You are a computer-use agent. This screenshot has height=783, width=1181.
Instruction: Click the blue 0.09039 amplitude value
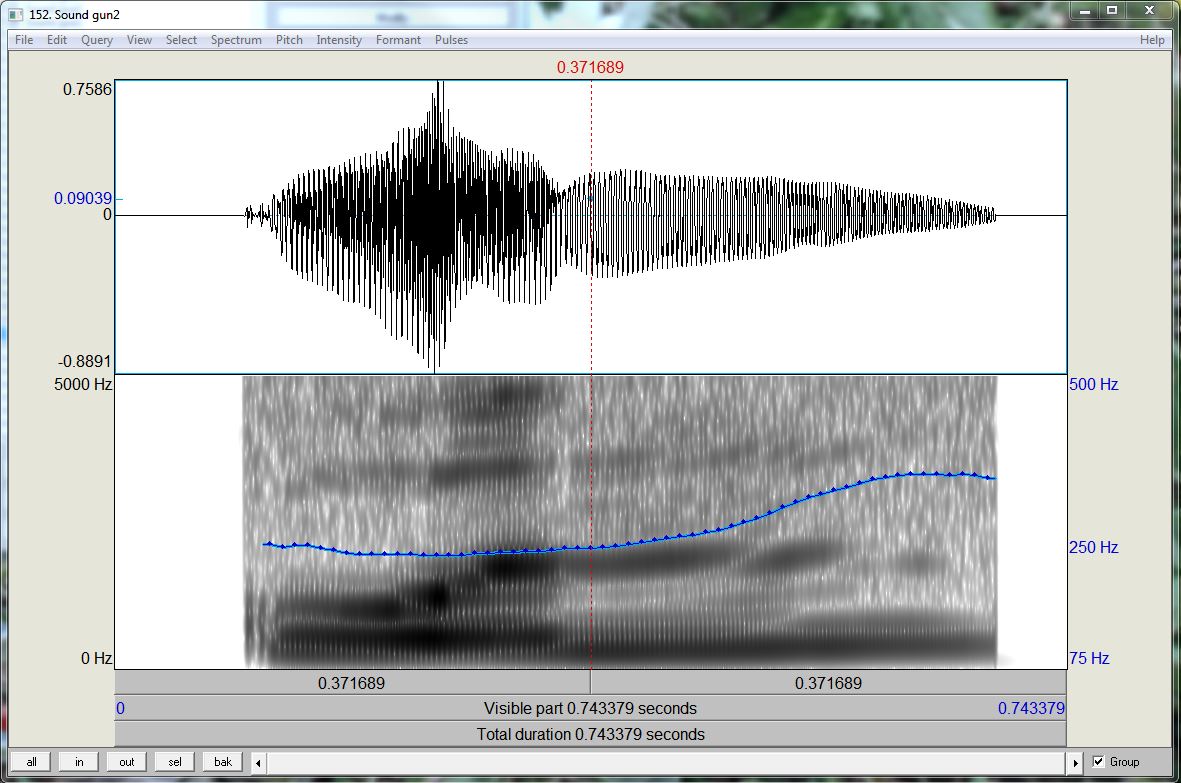tap(83, 198)
